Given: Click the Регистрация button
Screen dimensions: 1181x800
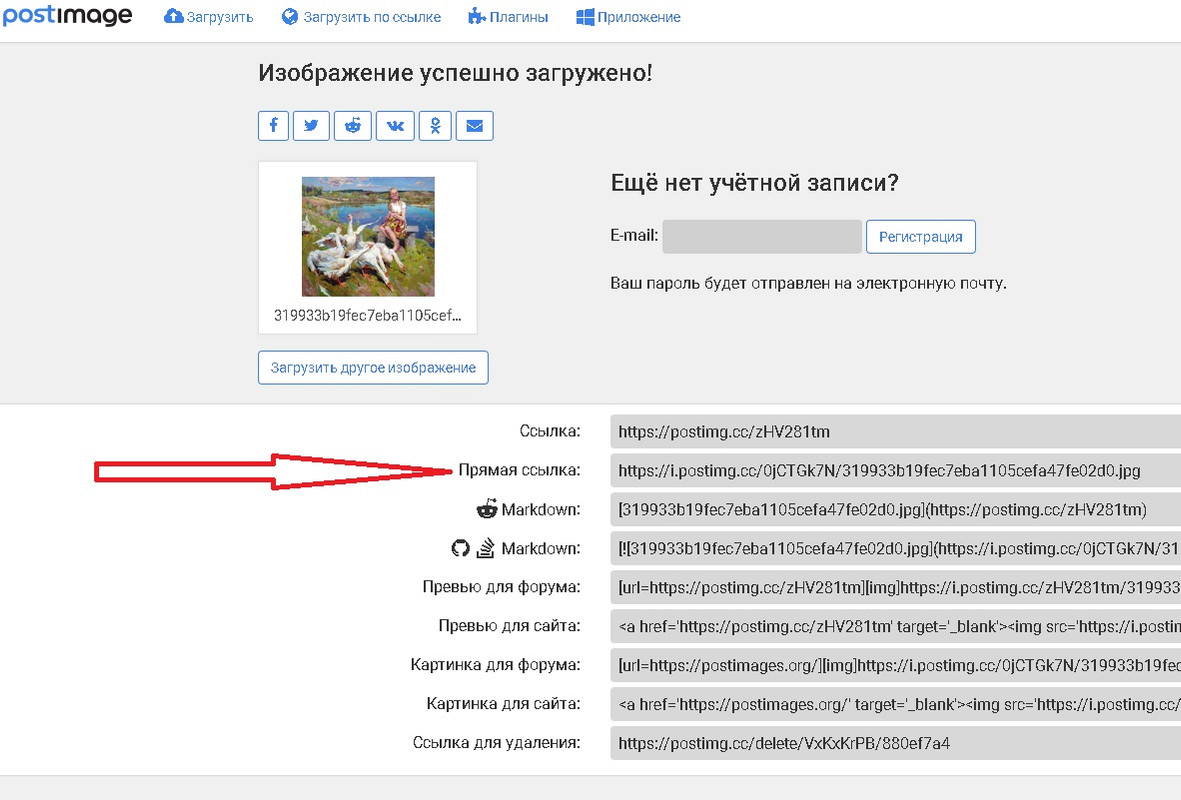Looking at the screenshot, I should pyautogui.click(x=920, y=237).
